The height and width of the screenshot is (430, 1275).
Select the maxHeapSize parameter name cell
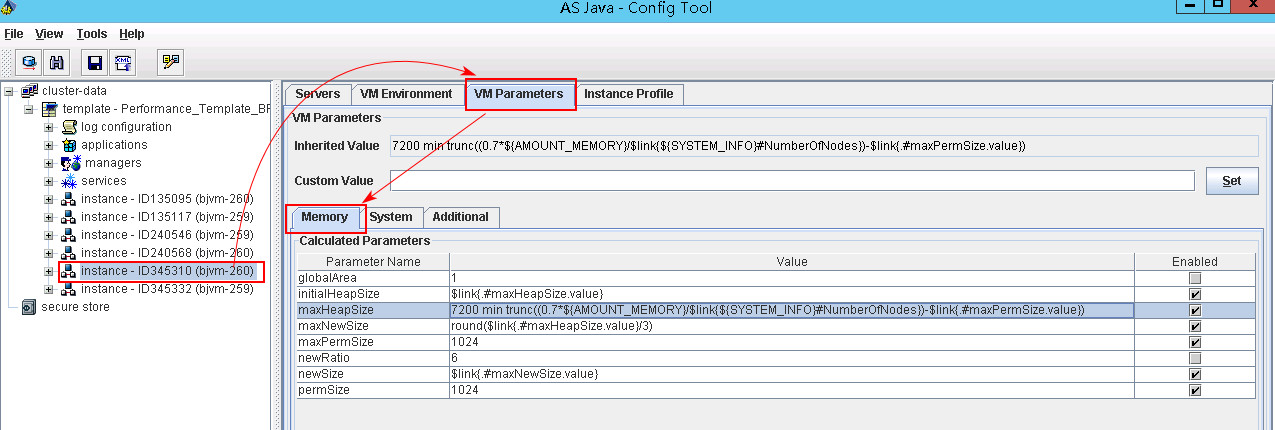(373, 310)
